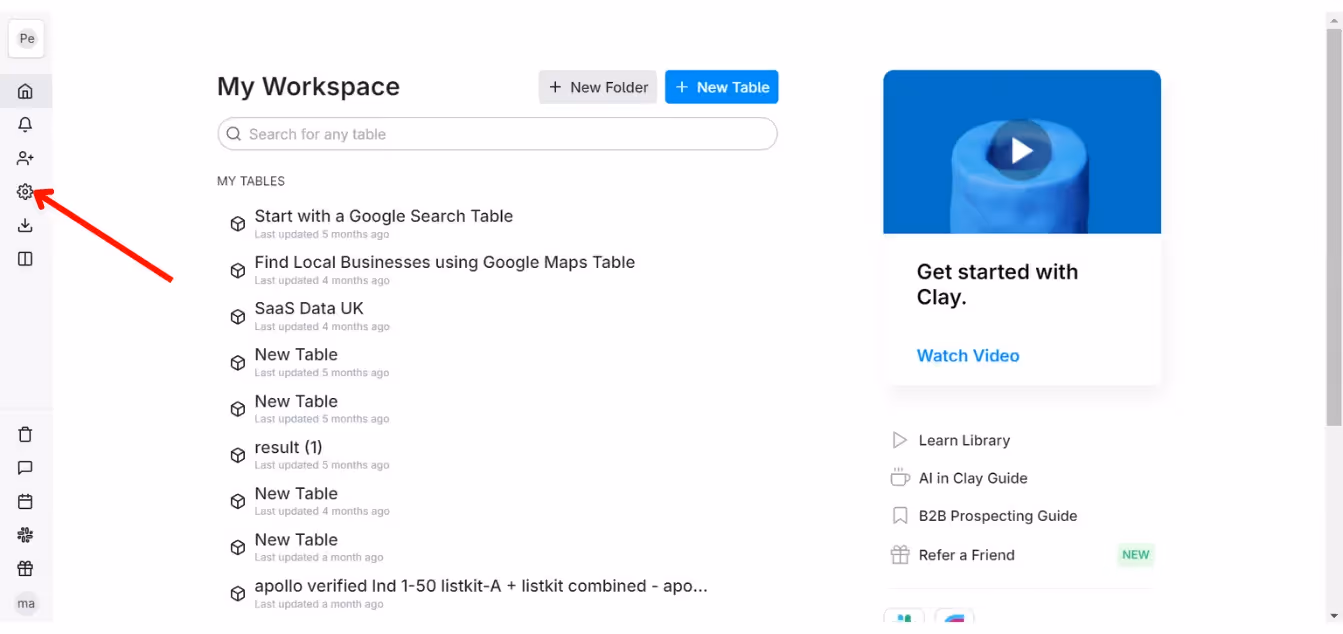This screenshot has height=634, width=1343.
Task: Click the coffee cup icon beside AI in Clay Guide
Action: [x=900, y=478]
